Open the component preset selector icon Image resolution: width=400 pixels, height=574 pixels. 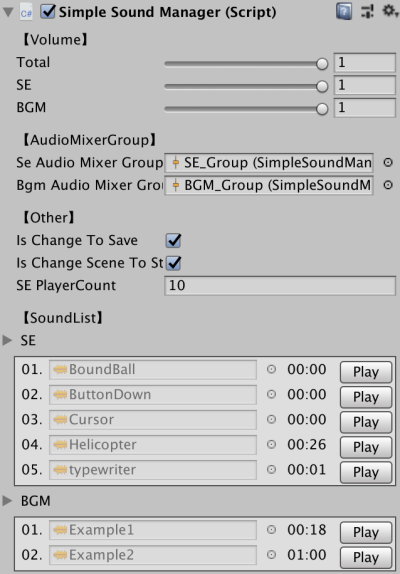click(x=367, y=11)
